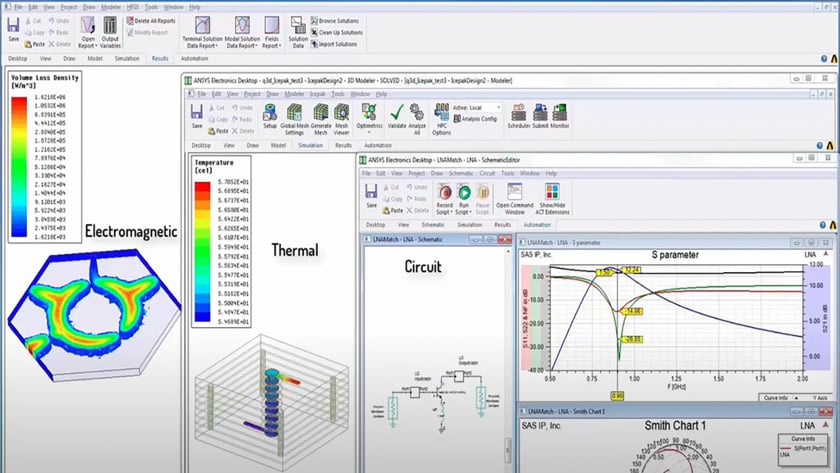The width and height of the screenshot is (840, 473).
Task: Open Monitor icon in Icepak ribbon
Action: click(x=560, y=116)
